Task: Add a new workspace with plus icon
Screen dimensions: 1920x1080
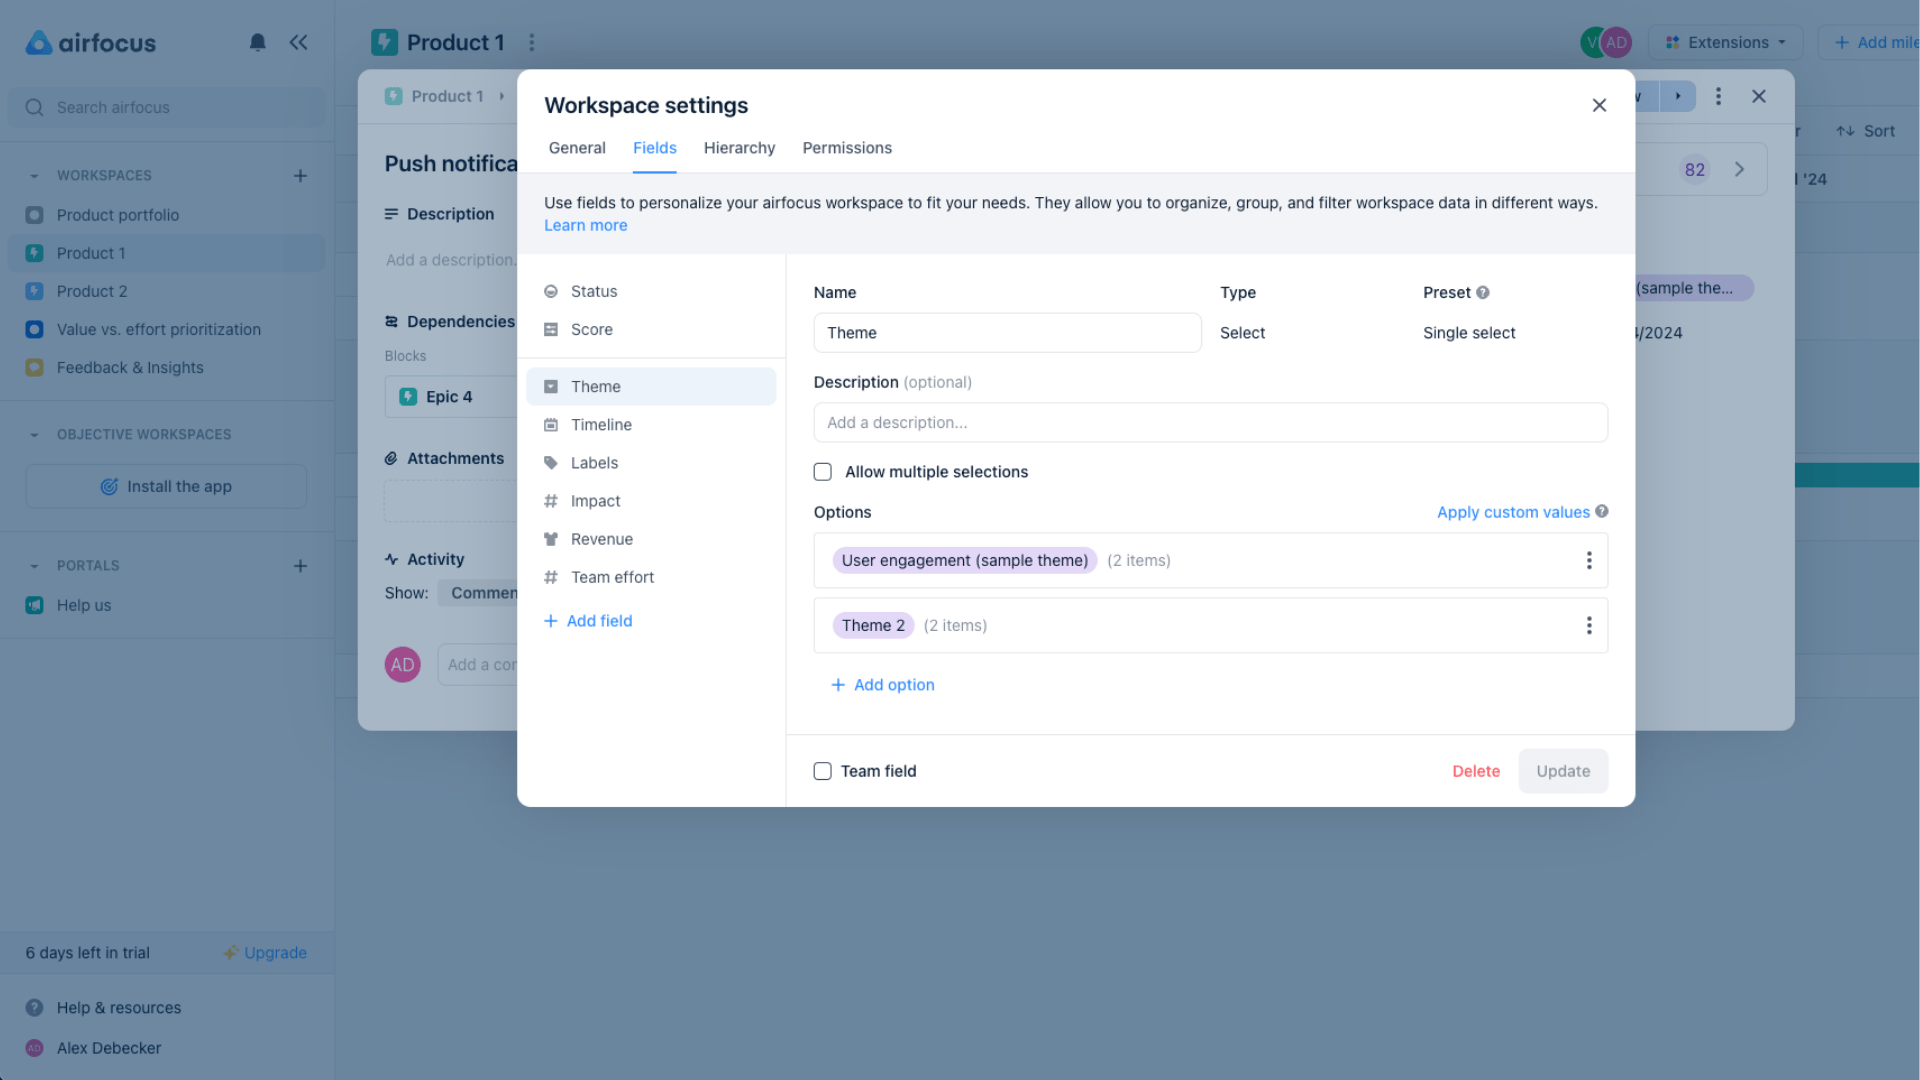Action: click(300, 175)
